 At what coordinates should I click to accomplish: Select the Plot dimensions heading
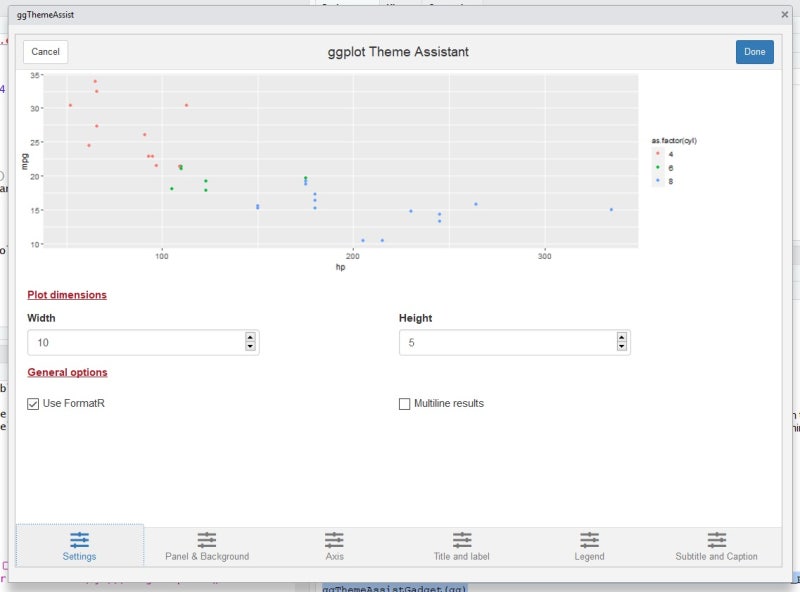tap(67, 294)
